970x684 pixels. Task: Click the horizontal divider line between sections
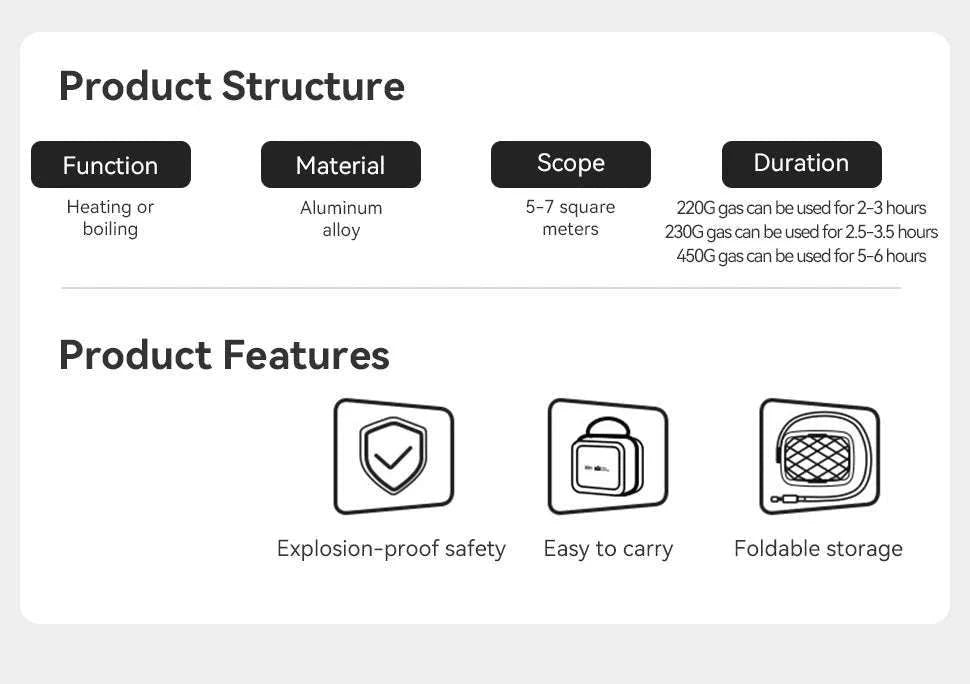481,288
